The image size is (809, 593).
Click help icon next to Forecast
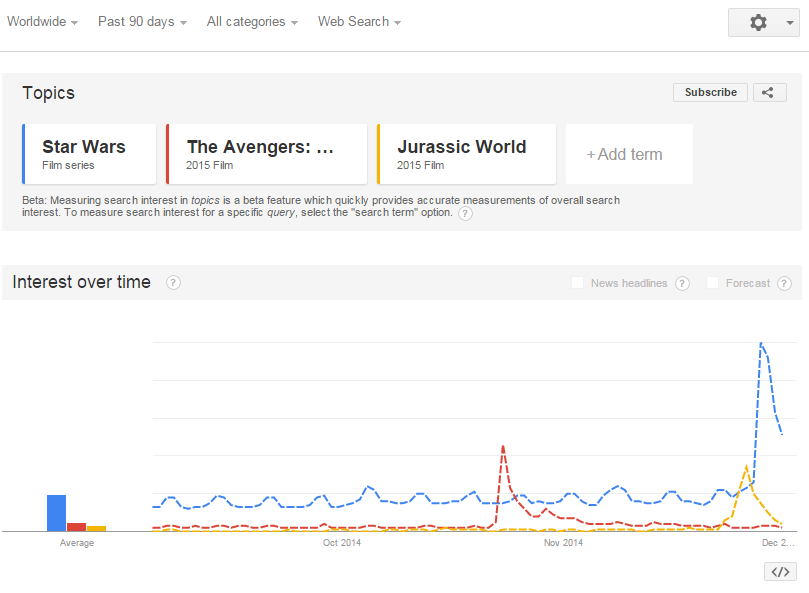tap(784, 283)
